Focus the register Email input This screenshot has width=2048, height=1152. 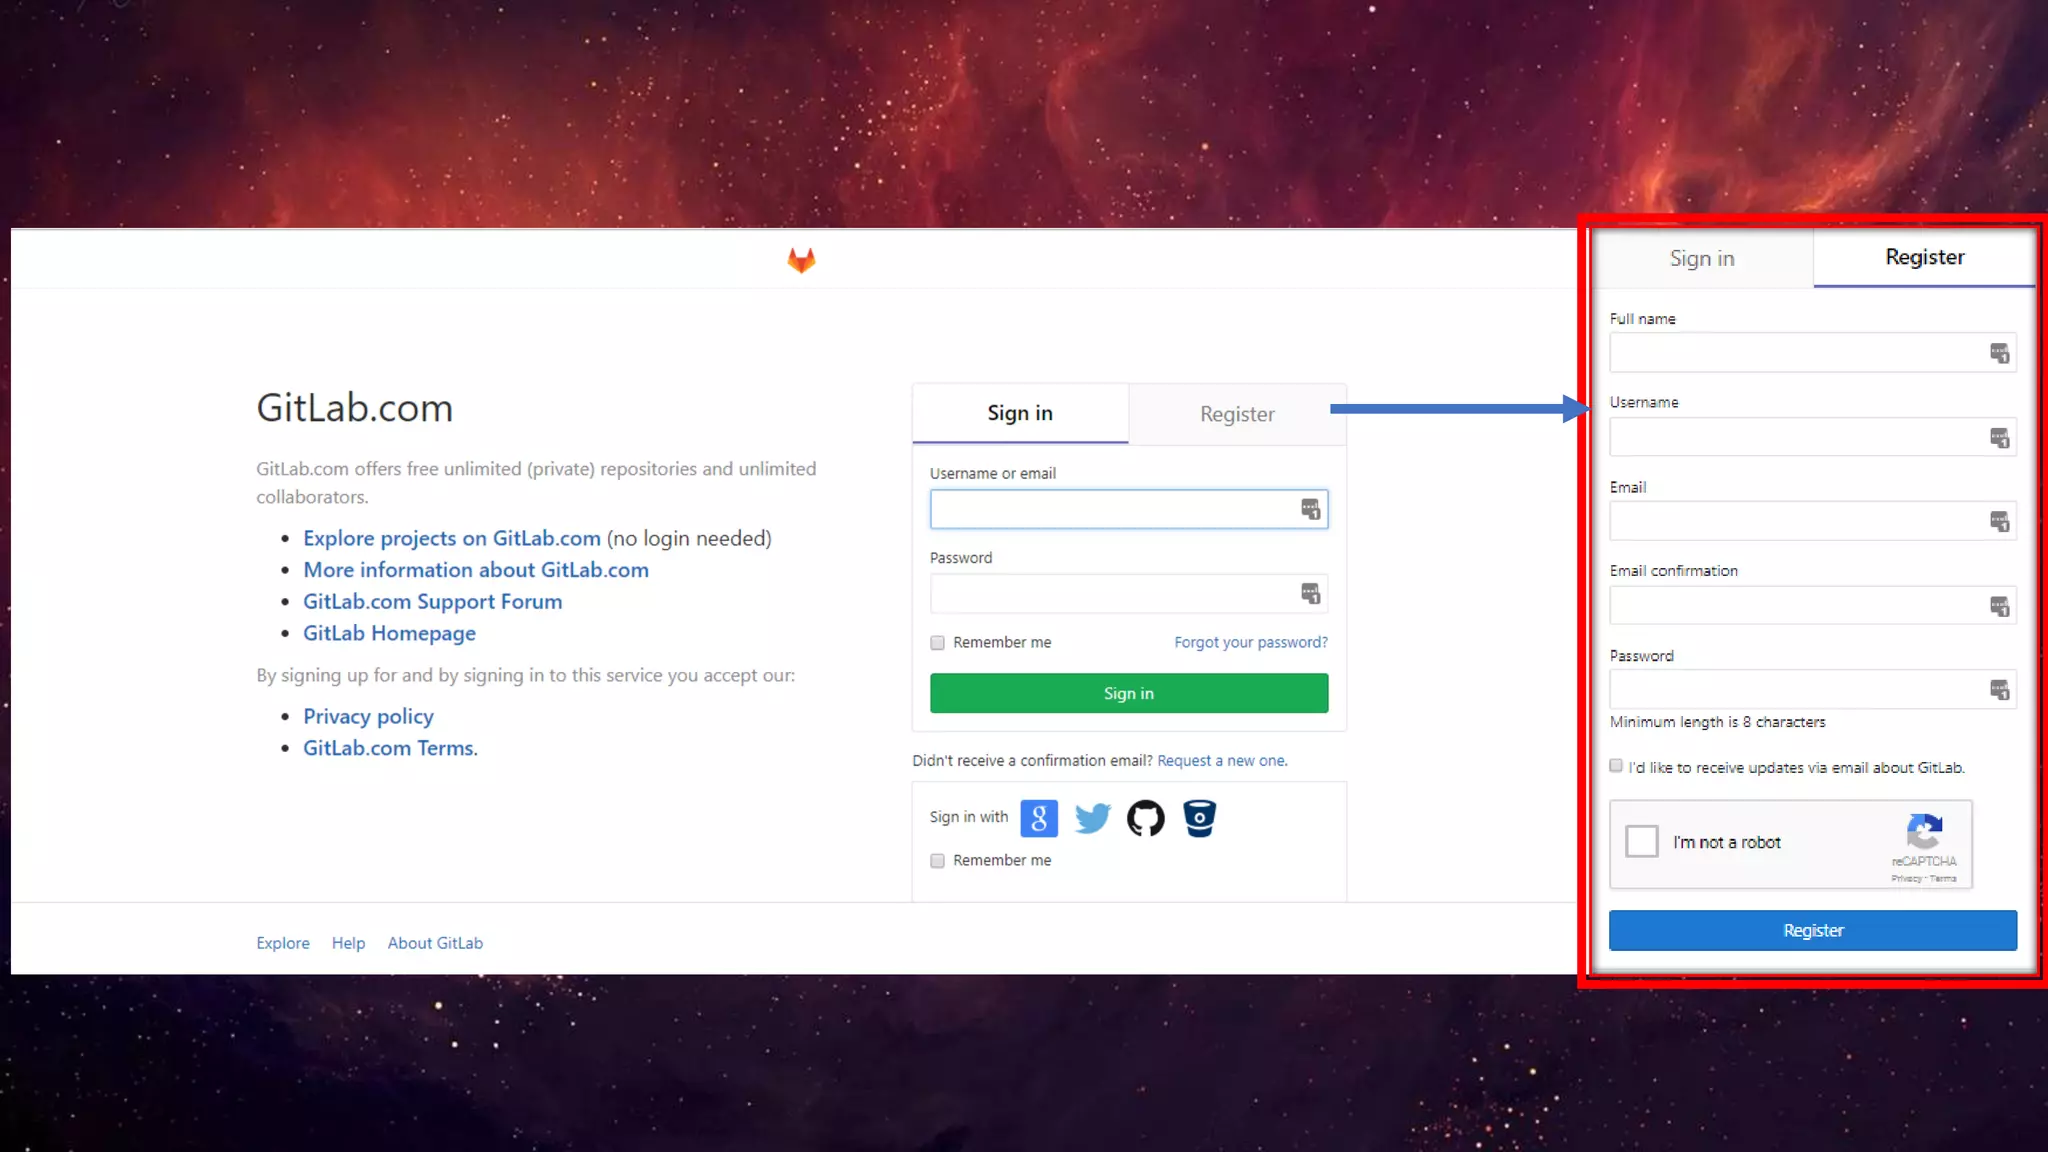tap(1813, 521)
